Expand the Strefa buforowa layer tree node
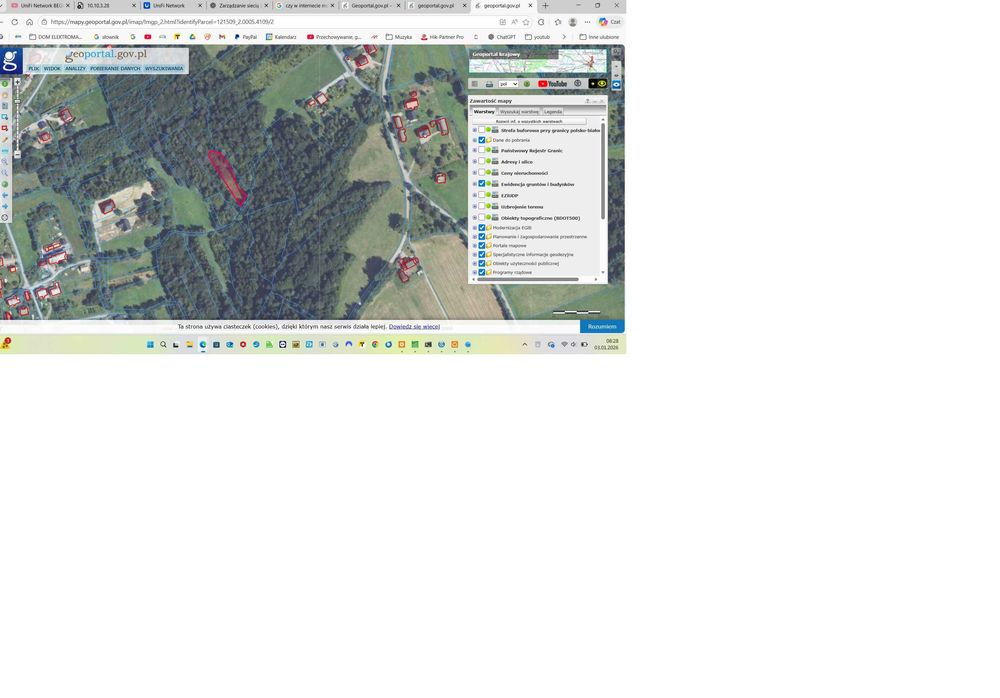The width and height of the screenshot is (1000, 698). 474,130
